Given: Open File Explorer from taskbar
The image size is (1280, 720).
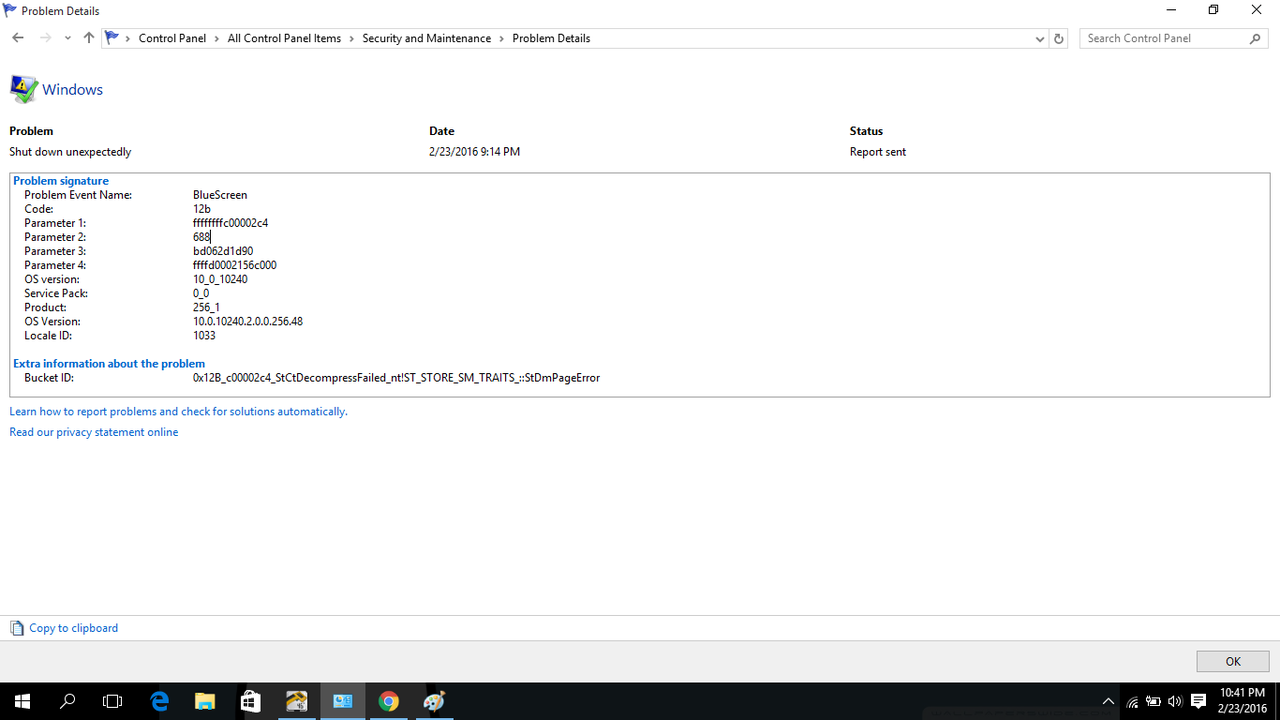Looking at the screenshot, I should tap(205, 701).
